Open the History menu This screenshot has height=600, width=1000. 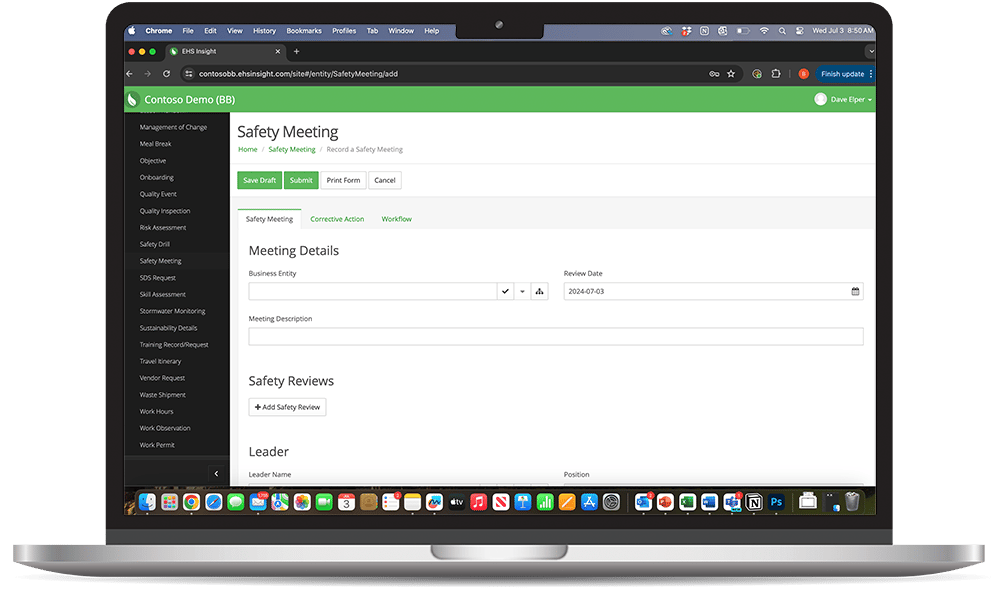tap(265, 31)
